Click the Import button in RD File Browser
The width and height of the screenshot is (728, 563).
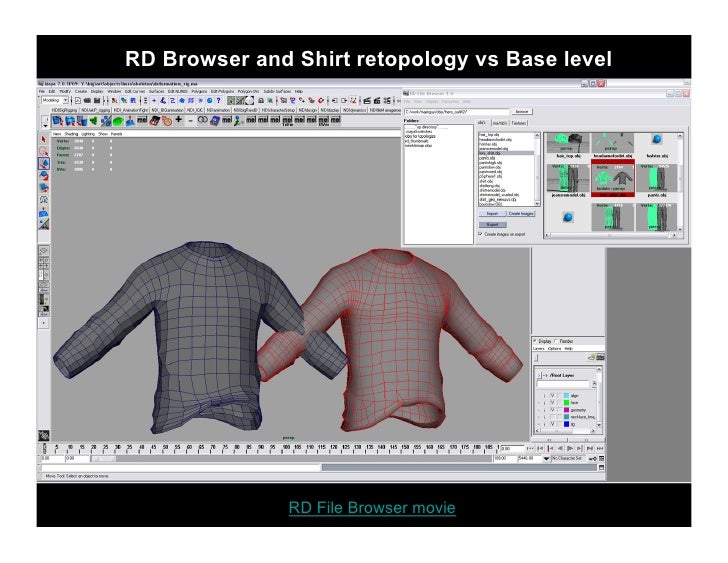click(x=491, y=213)
